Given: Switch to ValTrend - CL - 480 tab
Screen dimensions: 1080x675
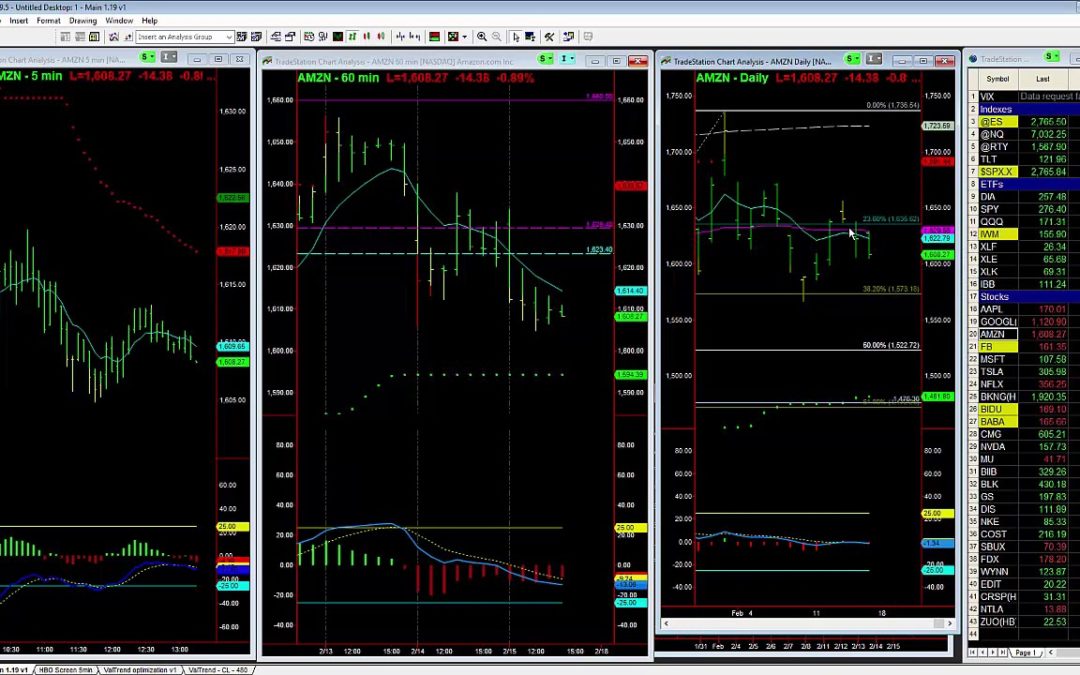Looking at the screenshot, I should [x=218, y=669].
